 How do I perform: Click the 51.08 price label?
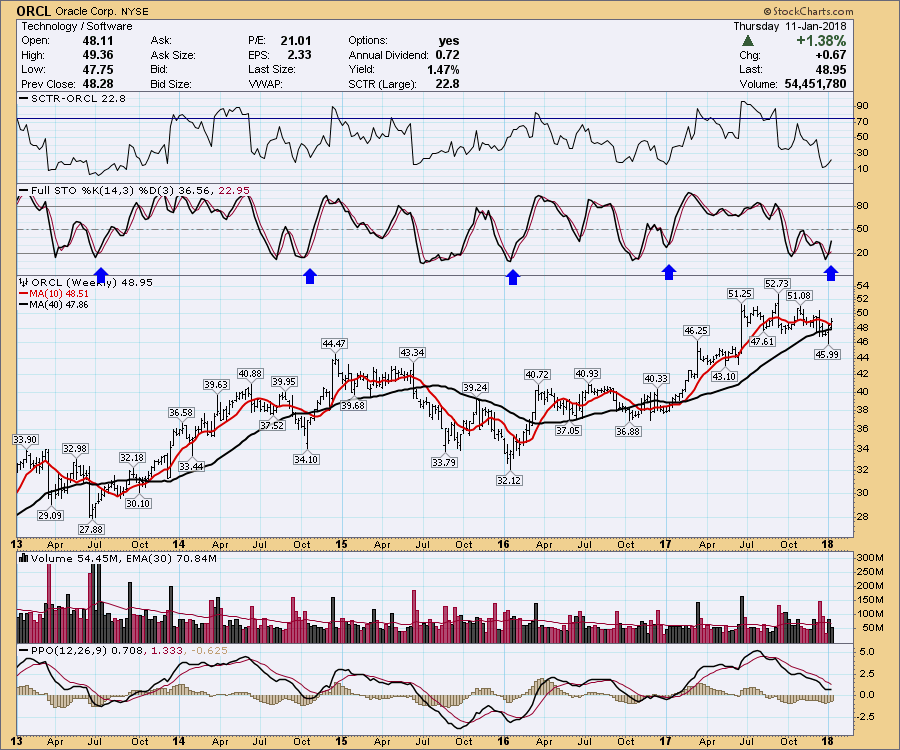pos(799,296)
